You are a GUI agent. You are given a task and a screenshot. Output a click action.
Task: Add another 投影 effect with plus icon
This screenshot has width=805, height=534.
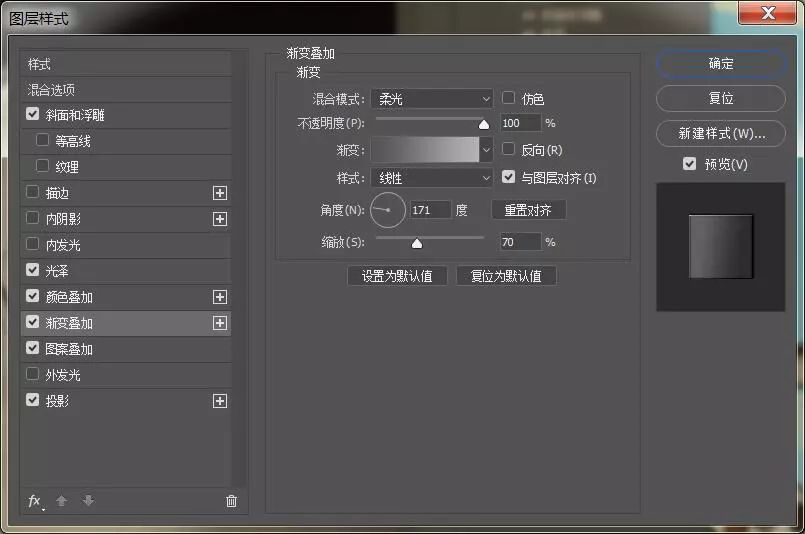tap(220, 401)
